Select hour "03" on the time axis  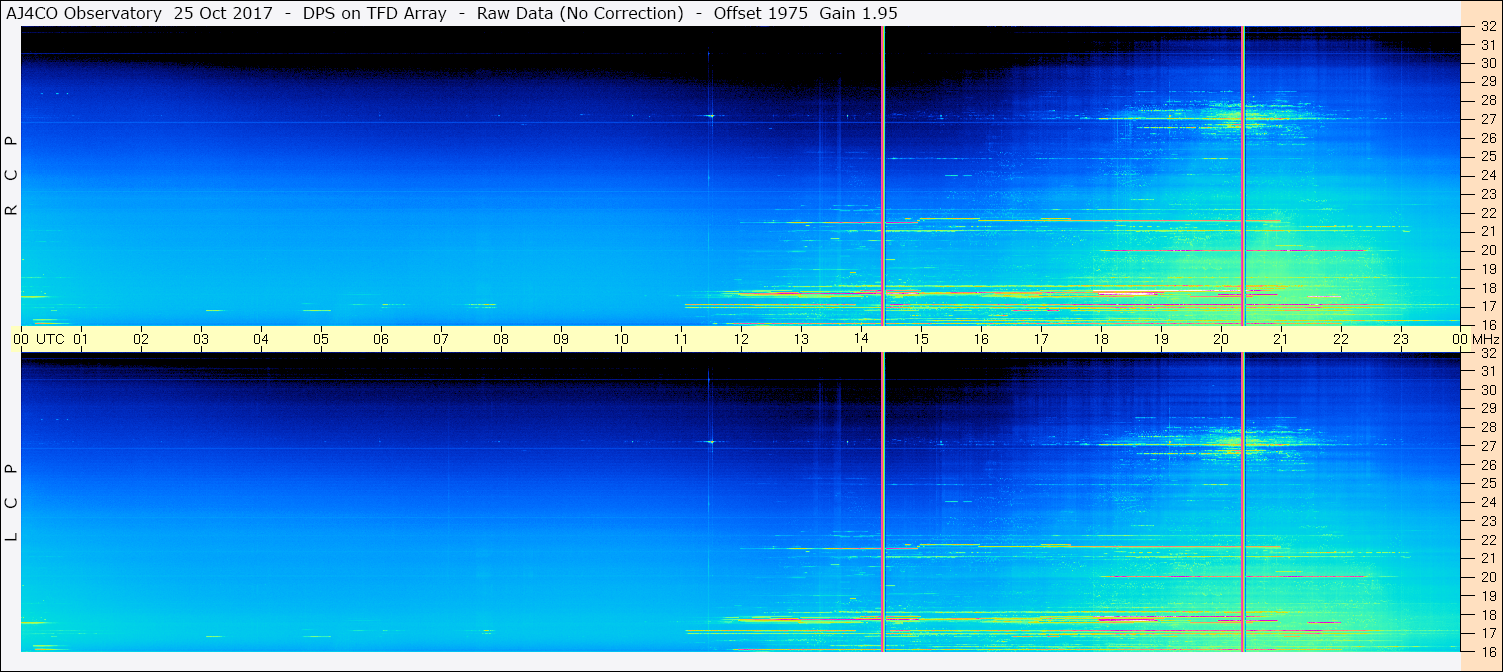(x=201, y=339)
